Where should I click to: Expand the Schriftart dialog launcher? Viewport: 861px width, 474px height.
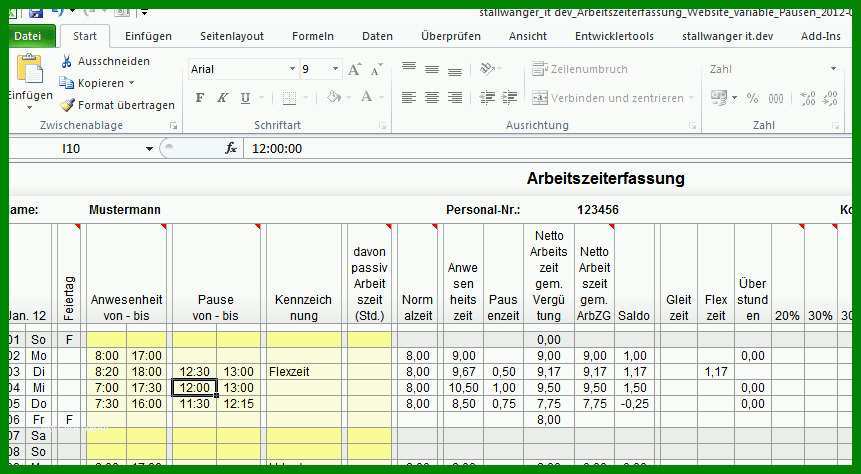(382, 126)
